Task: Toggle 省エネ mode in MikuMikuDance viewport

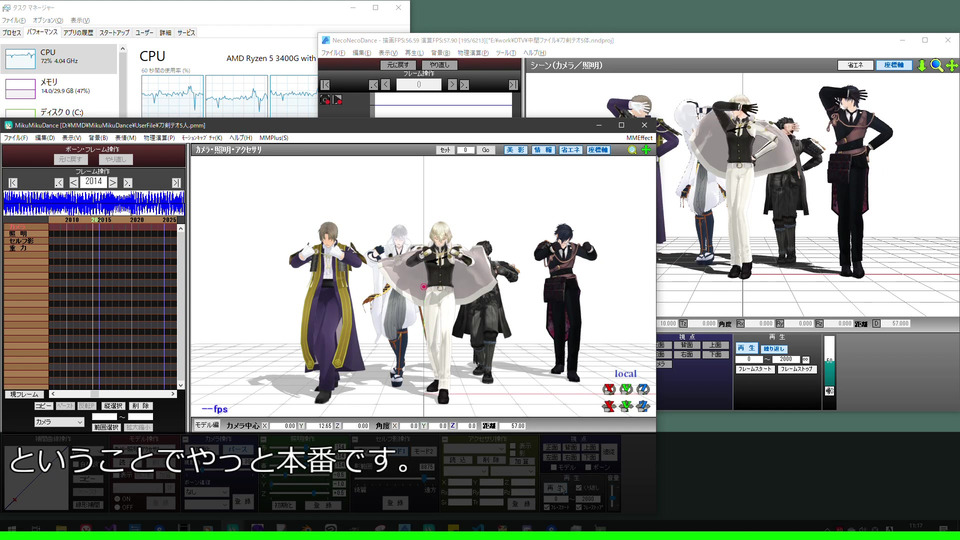Action: (570, 150)
